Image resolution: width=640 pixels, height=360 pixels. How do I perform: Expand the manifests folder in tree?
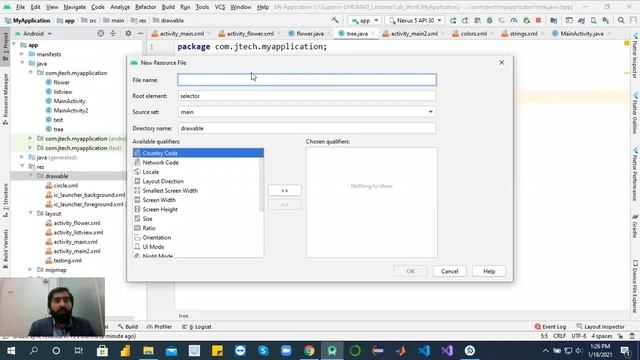(22, 54)
